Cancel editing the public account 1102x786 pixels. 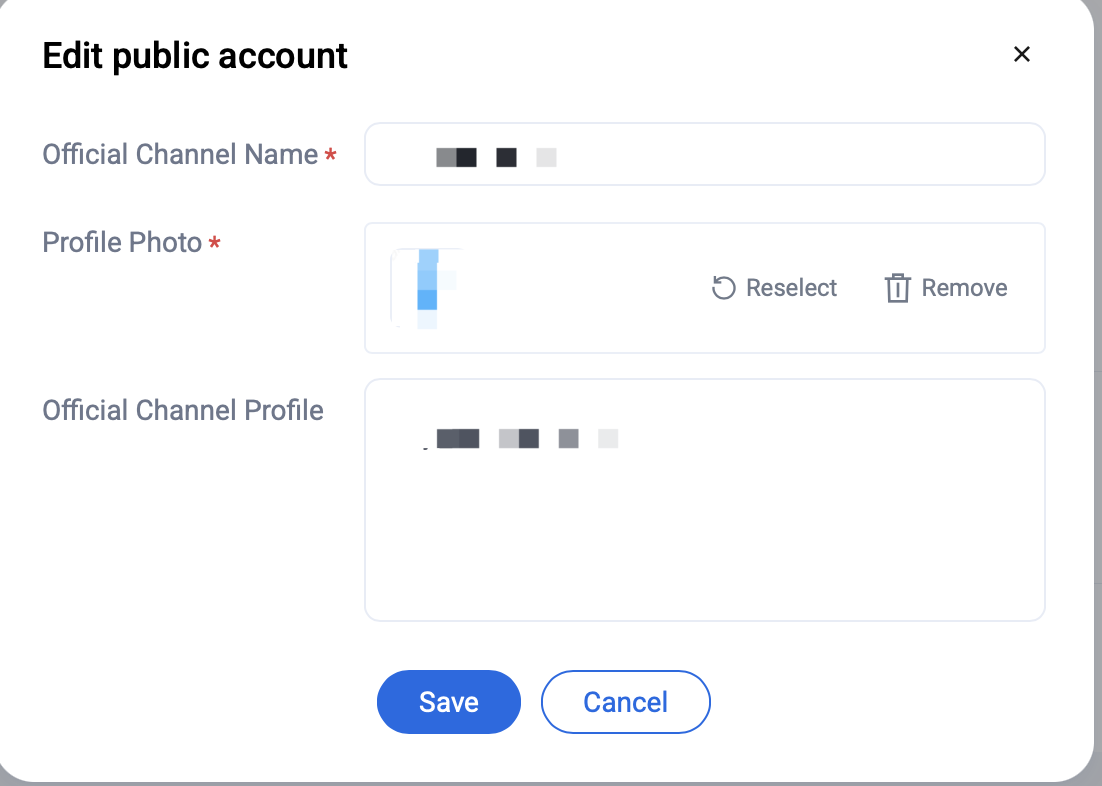625,702
